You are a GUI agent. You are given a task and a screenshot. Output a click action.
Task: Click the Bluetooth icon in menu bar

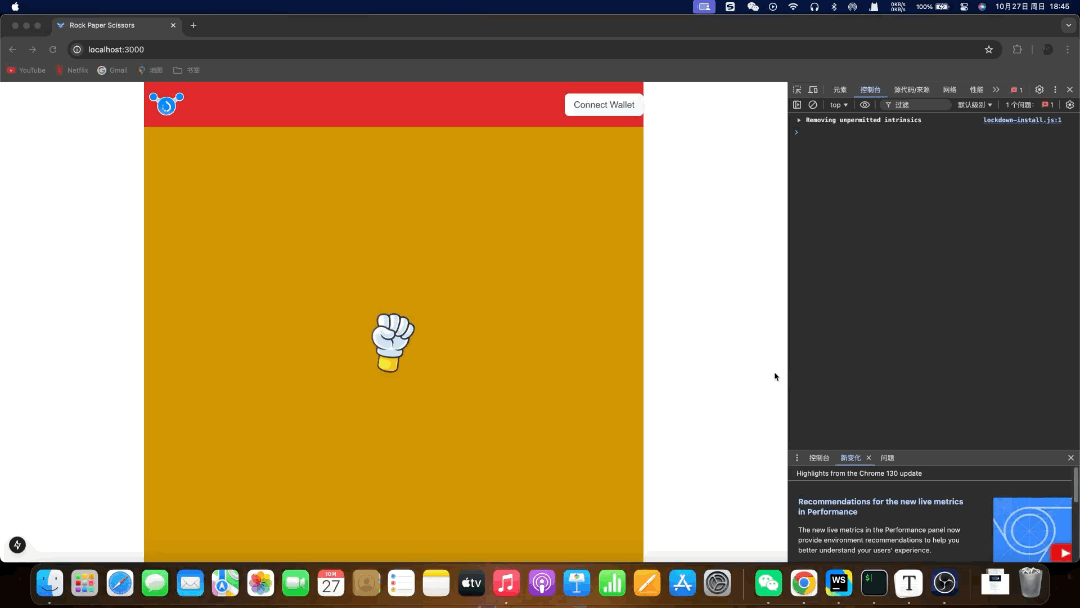tap(833, 7)
